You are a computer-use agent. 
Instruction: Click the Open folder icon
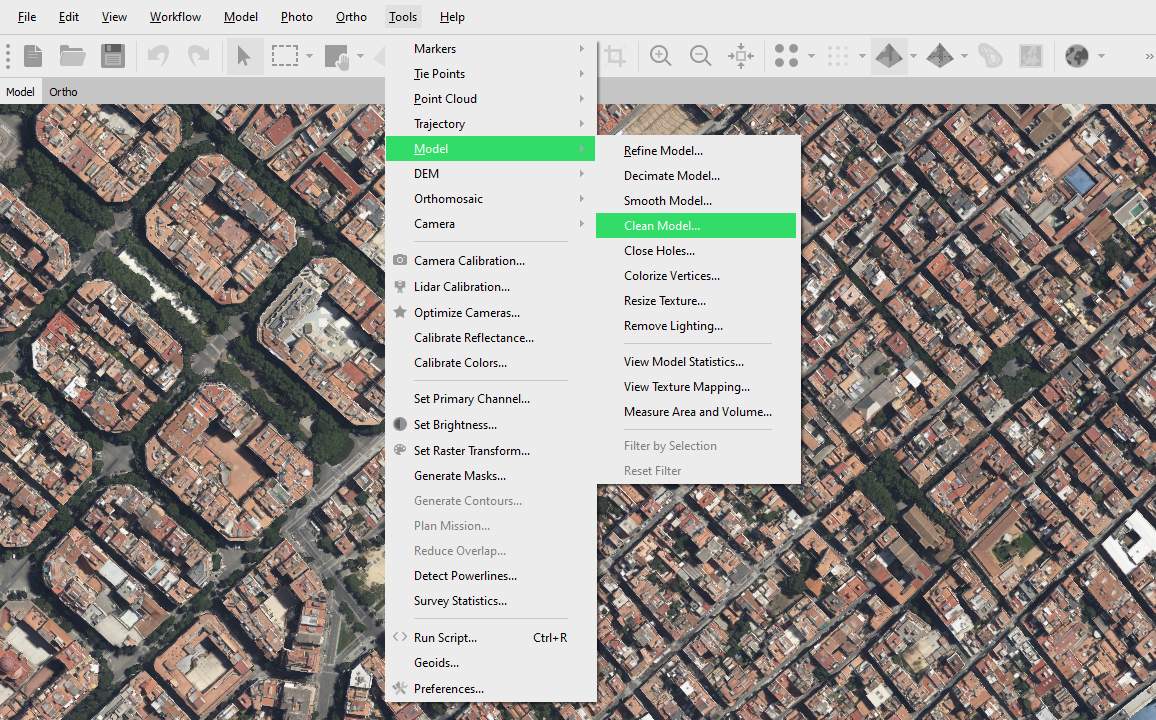click(72, 56)
